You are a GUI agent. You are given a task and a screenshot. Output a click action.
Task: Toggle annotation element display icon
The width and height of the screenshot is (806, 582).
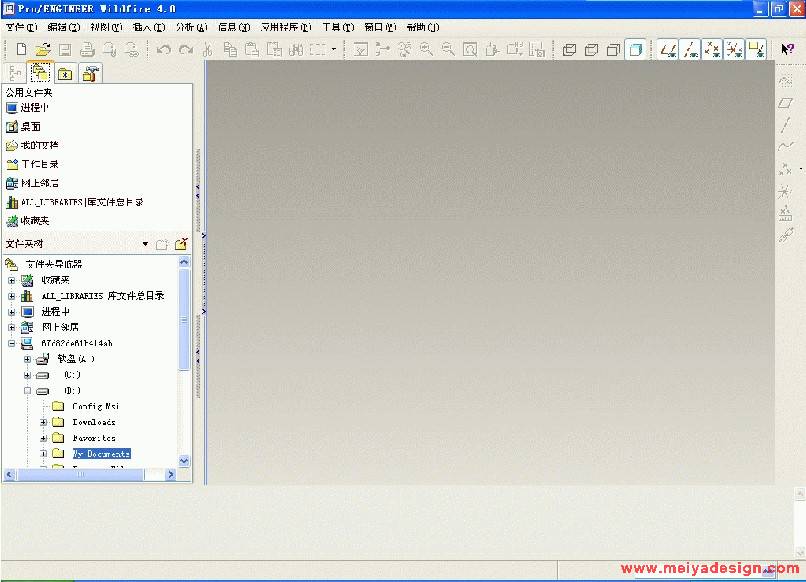pos(757,50)
